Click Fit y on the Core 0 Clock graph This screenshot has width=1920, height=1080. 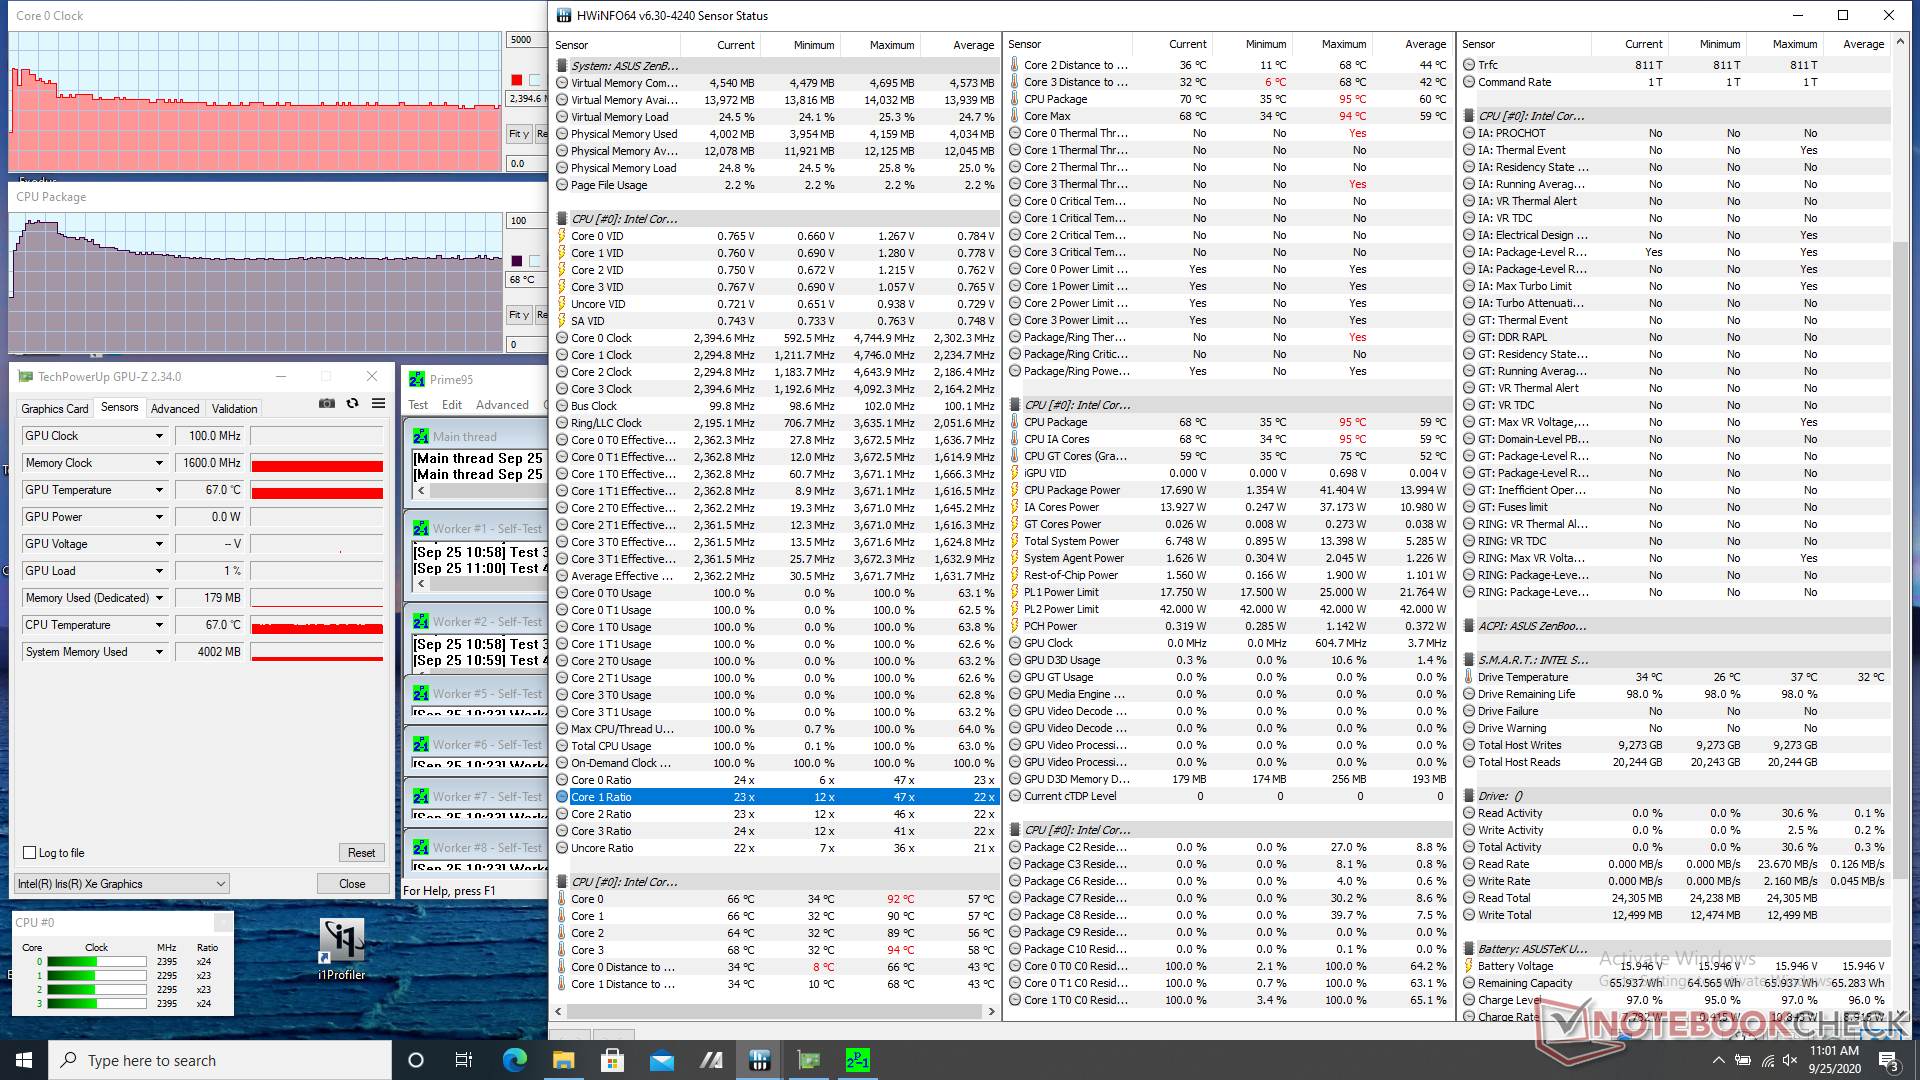click(518, 134)
